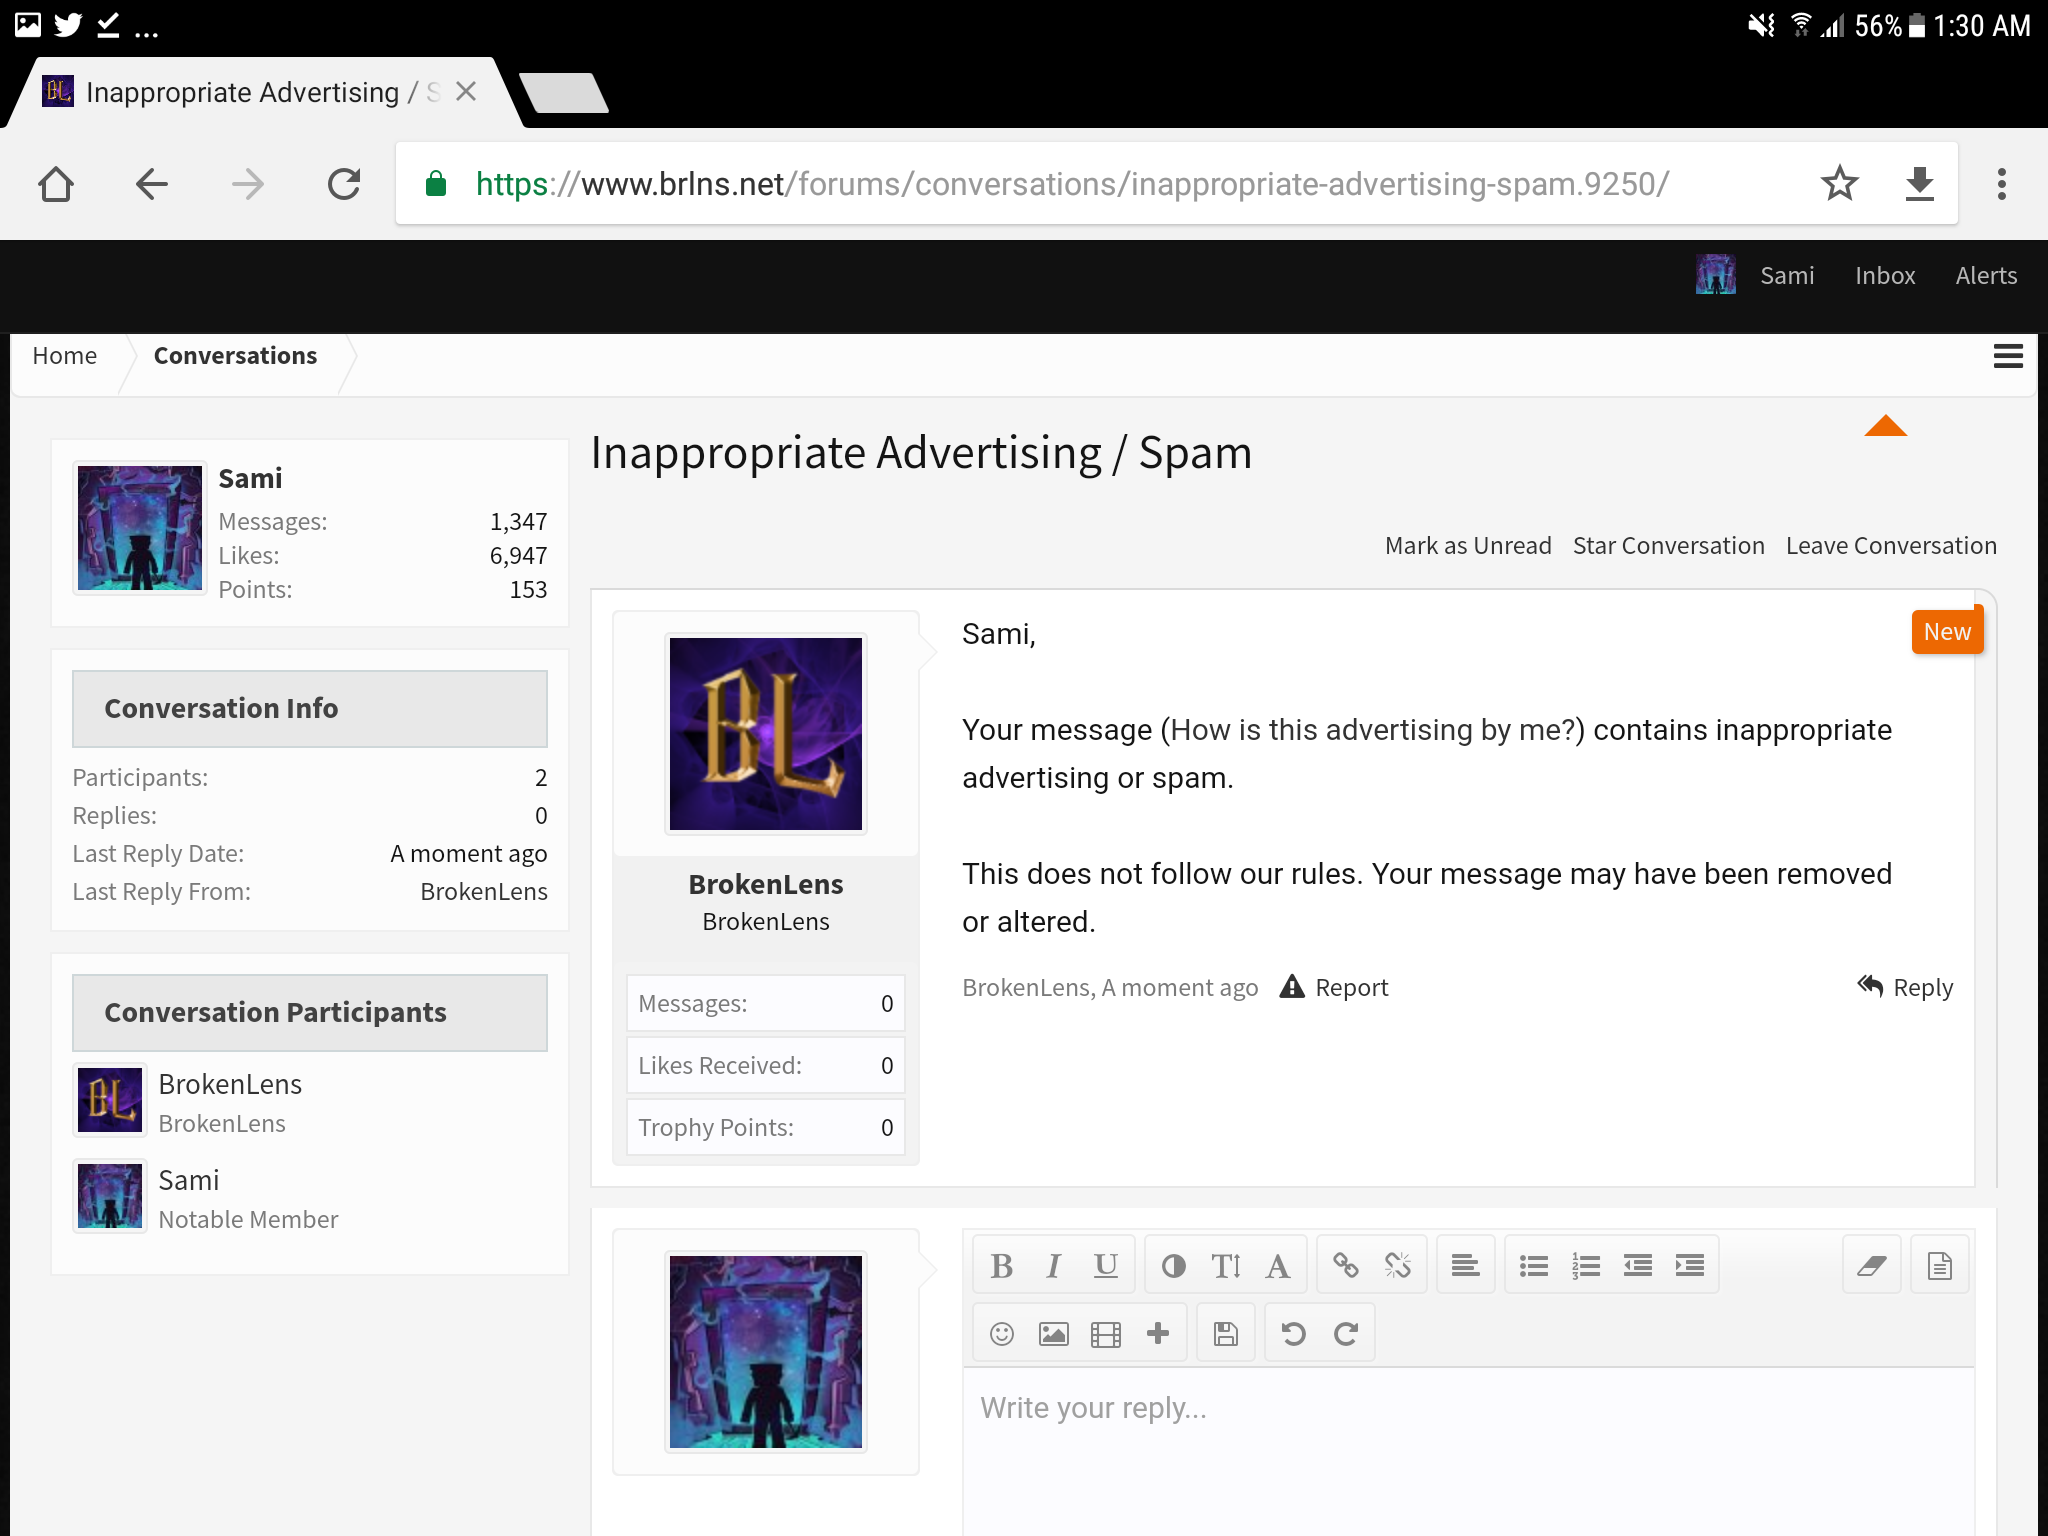Switch to BB code editor mode

tap(1939, 1266)
